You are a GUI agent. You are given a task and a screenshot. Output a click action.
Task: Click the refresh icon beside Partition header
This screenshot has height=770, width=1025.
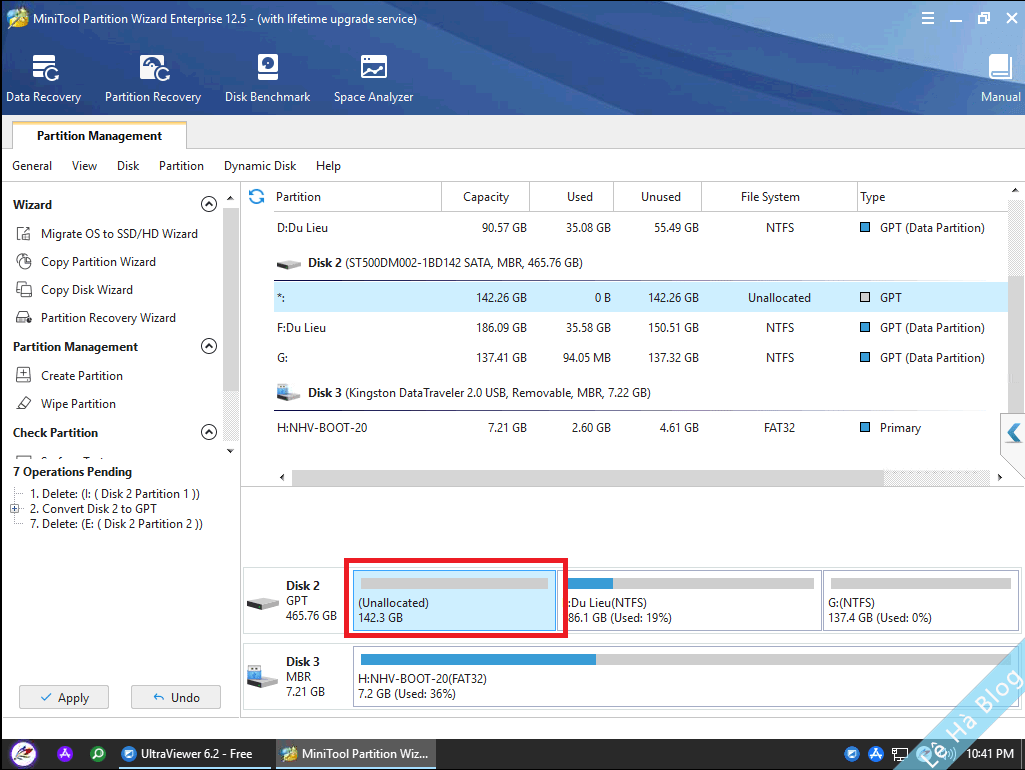(x=256, y=197)
